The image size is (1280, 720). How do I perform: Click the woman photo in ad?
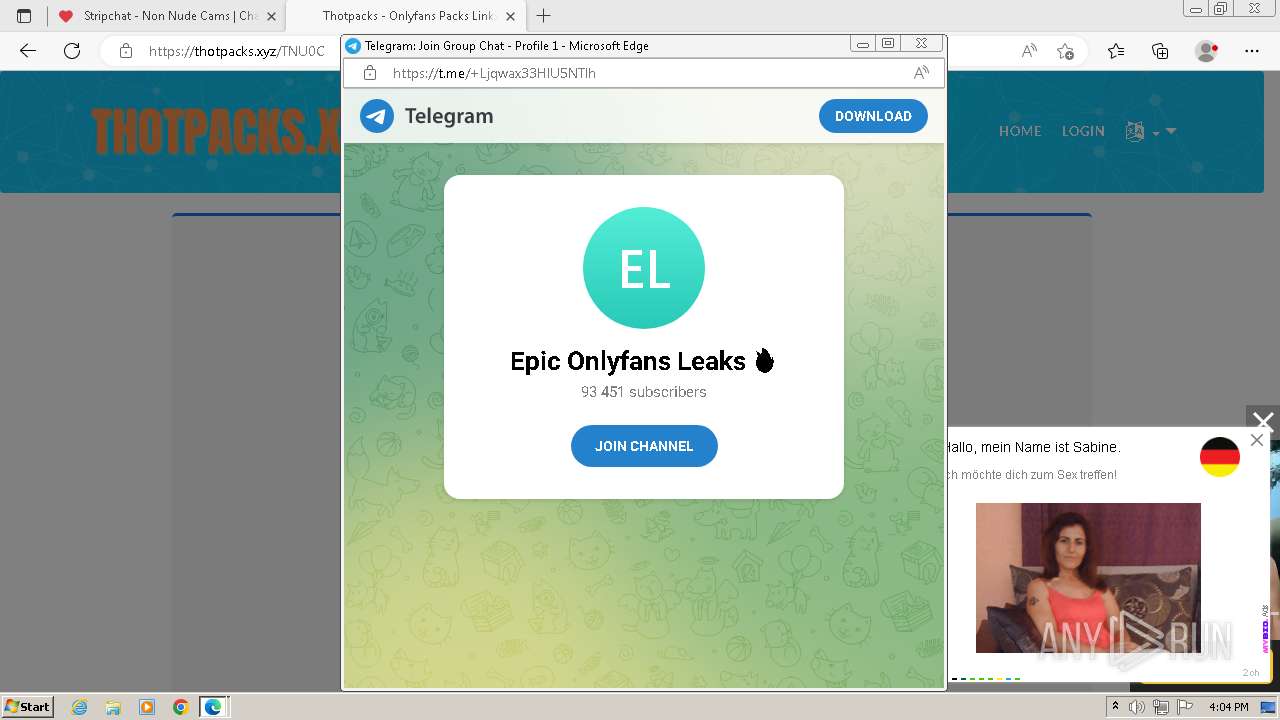coord(1088,578)
